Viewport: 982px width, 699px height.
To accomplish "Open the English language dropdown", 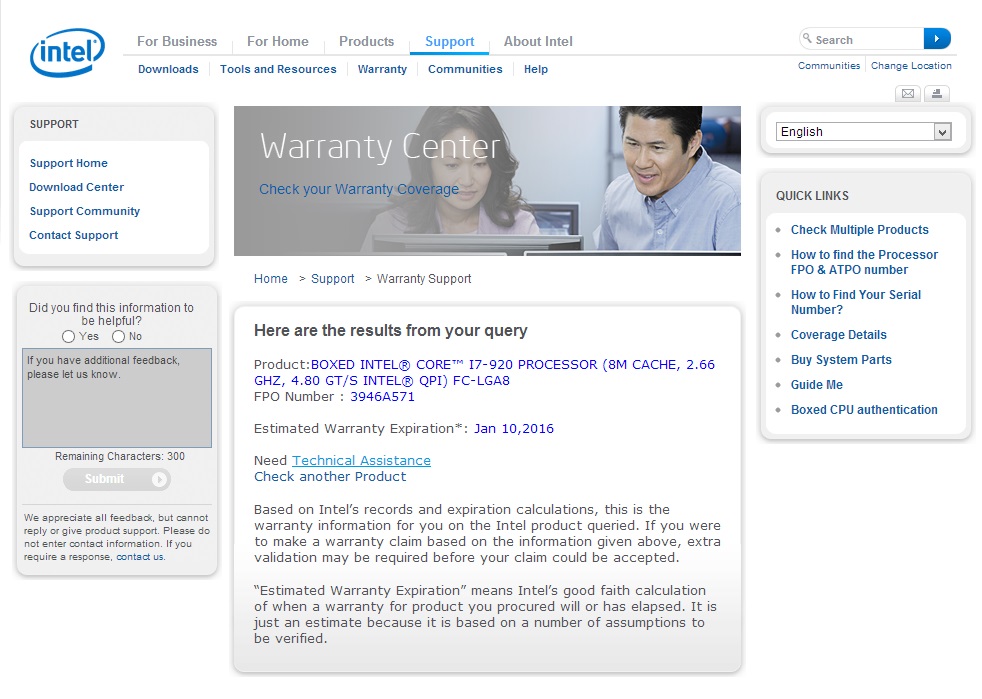I will (x=864, y=132).
